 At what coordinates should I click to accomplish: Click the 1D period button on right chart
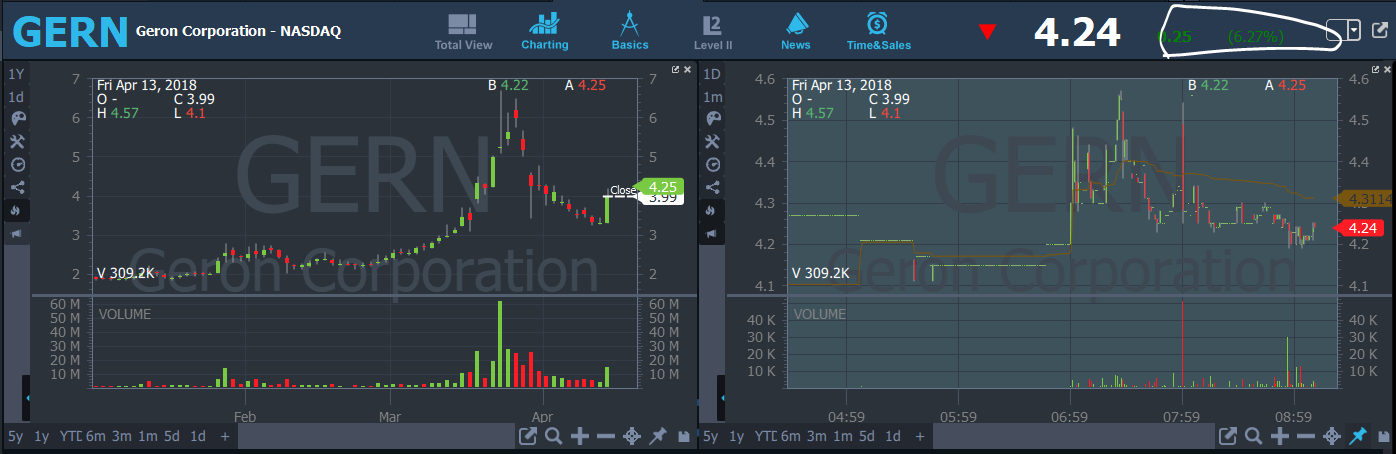pyautogui.click(x=713, y=74)
